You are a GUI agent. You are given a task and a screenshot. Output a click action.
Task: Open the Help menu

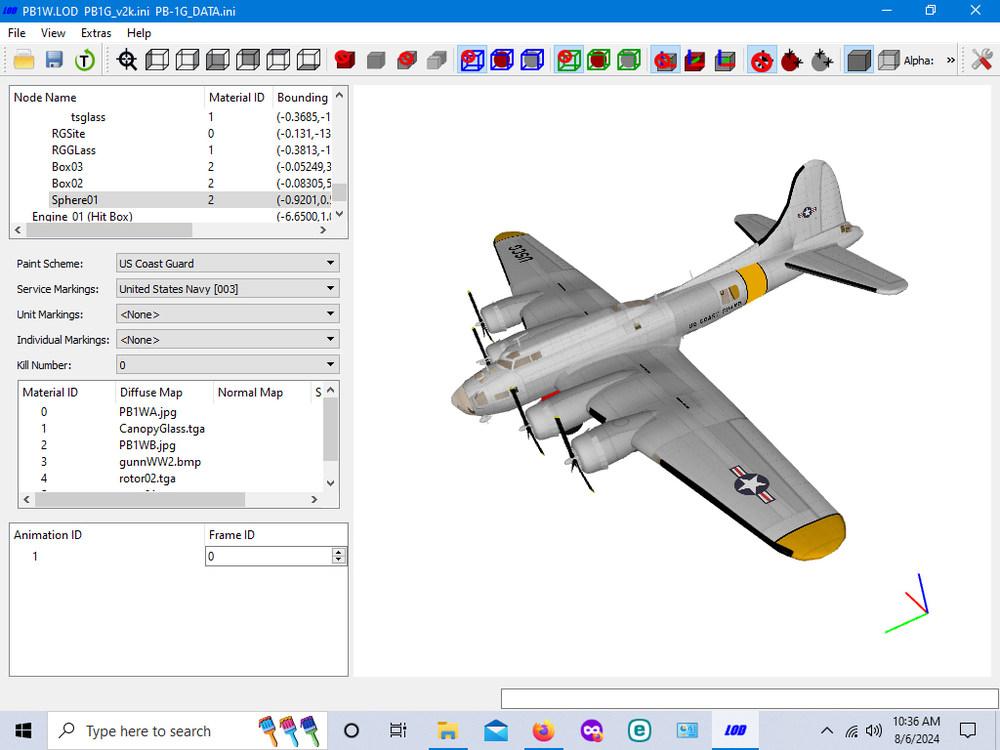pos(139,33)
